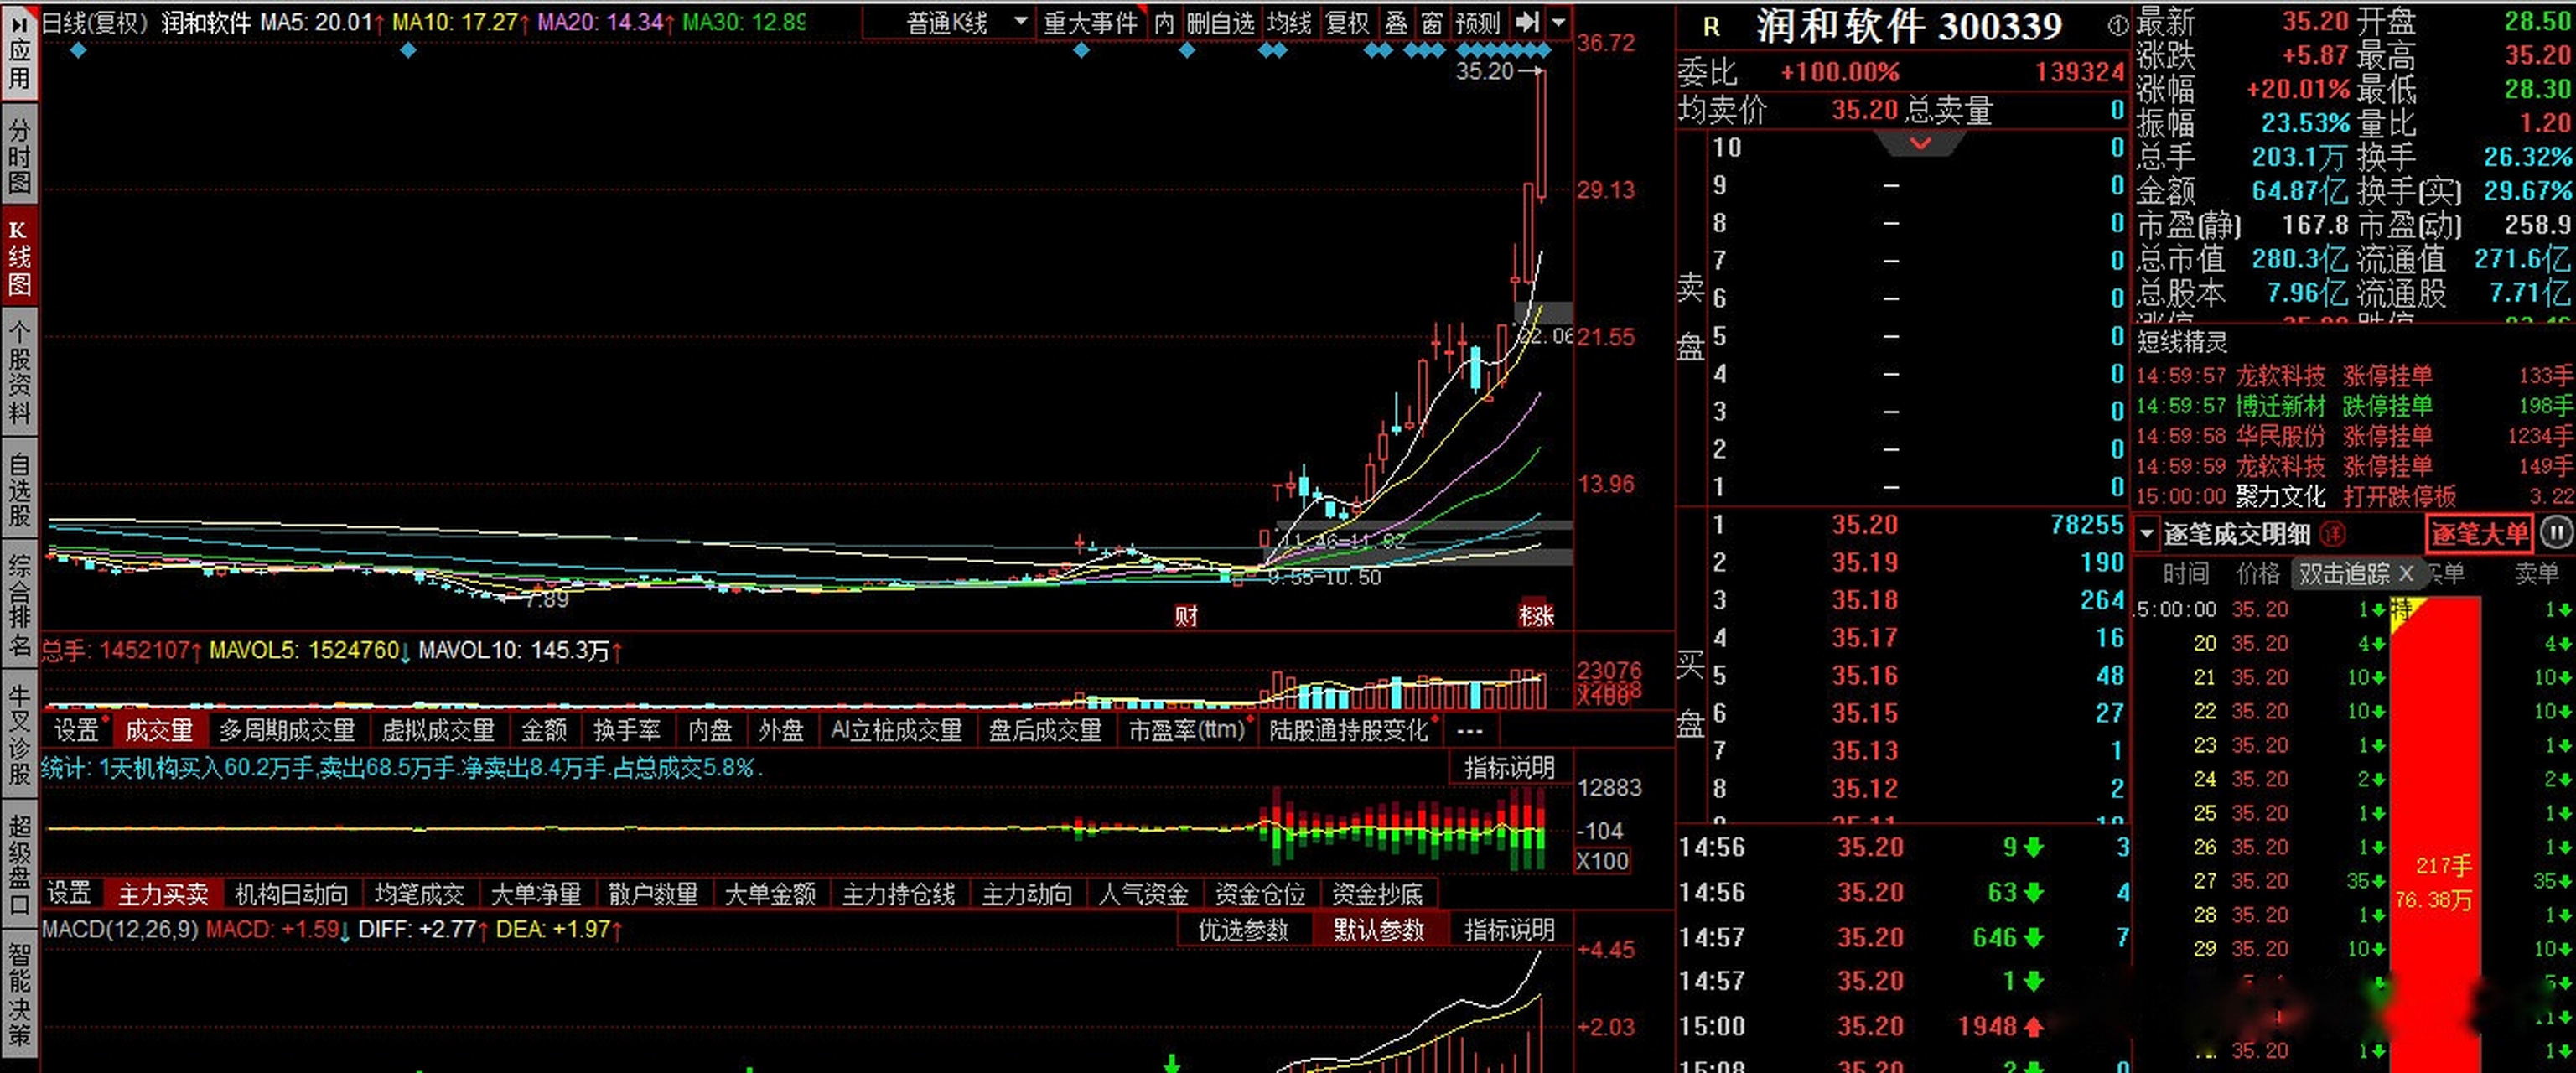Select the 均笔成交 indicator tab
The width and height of the screenshot is (2576, 1073).
point(419,893)
